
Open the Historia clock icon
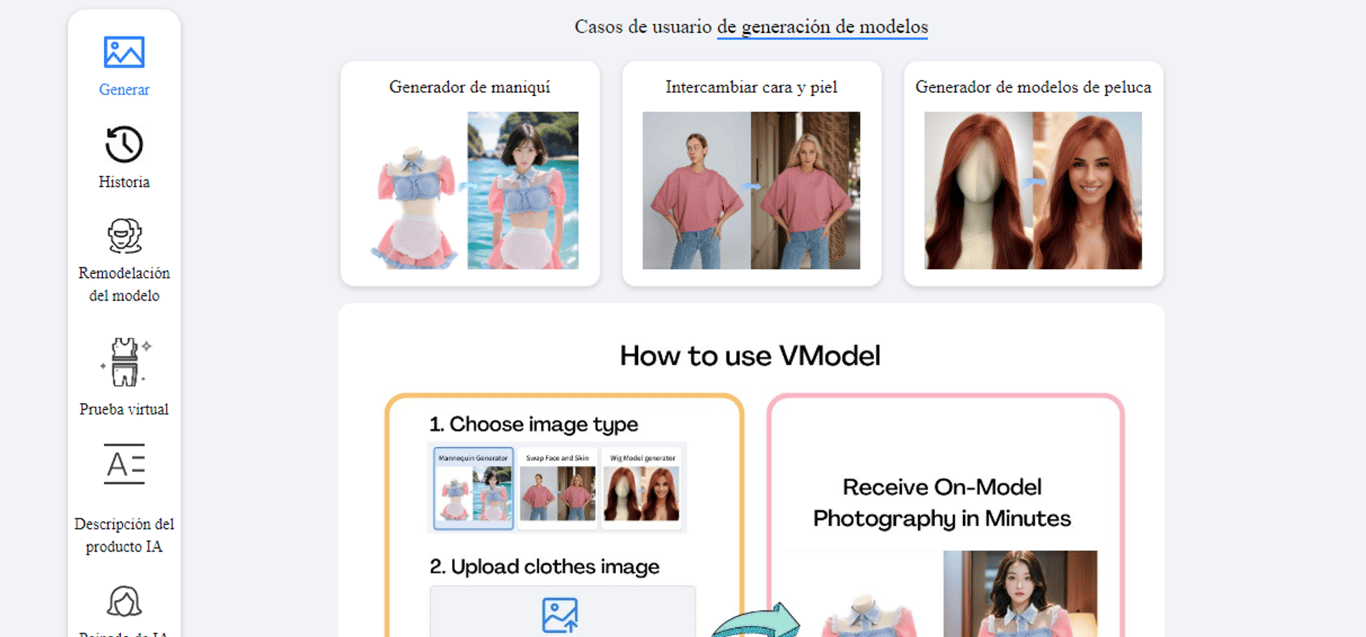(124, 144)
